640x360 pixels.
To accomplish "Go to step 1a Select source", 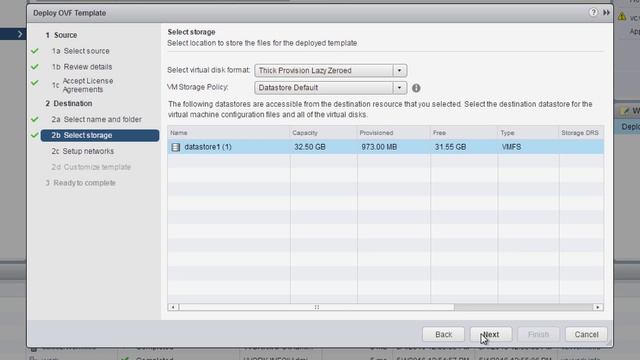I will [x=80, y=51].
